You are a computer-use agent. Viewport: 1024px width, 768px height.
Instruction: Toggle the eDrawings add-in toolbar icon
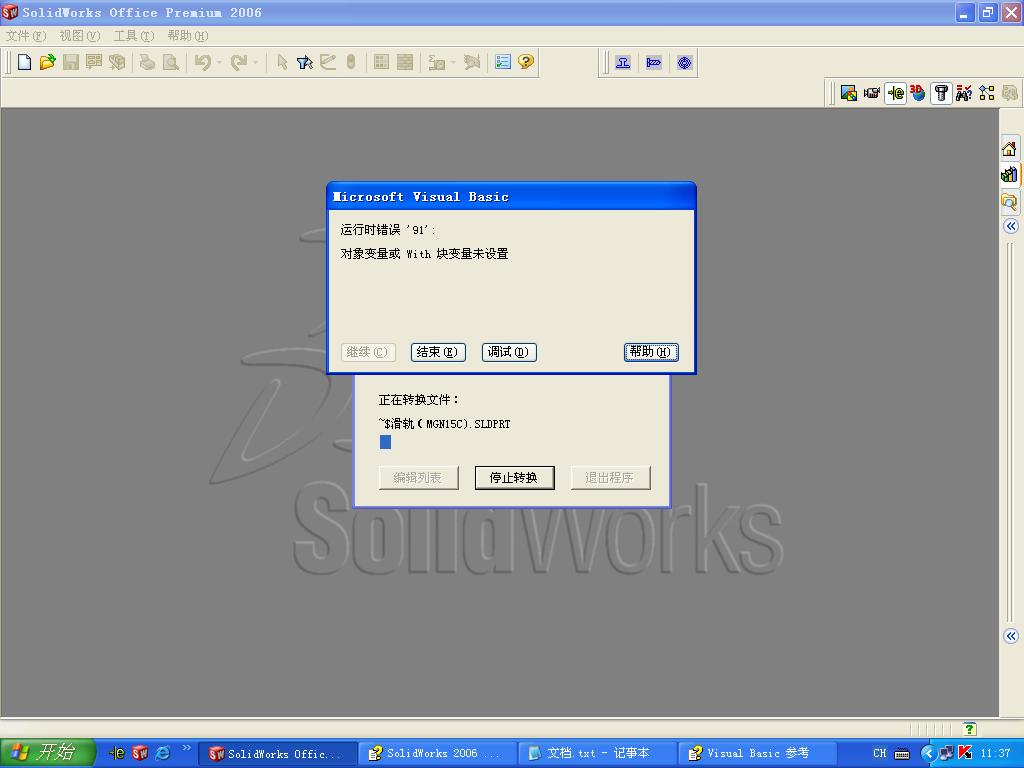coord(895,93)
